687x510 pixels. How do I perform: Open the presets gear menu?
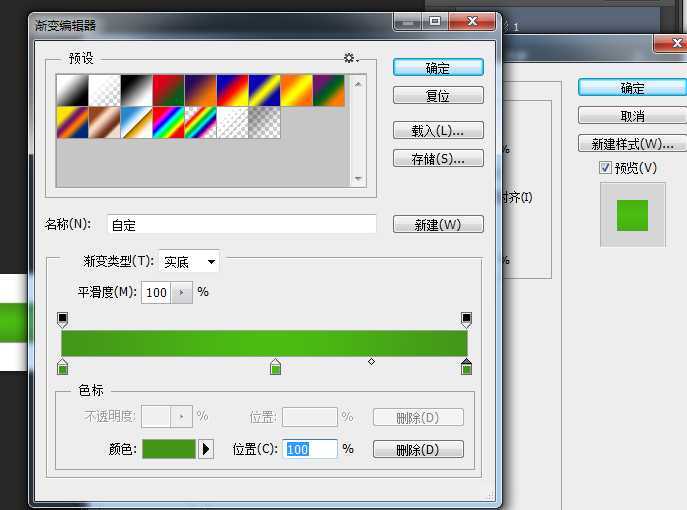tap(350, 58)
